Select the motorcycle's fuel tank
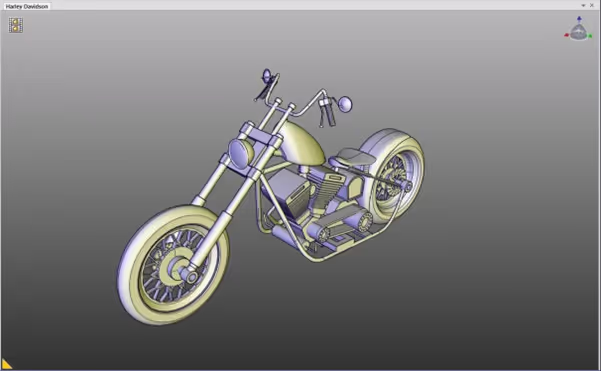This screenshot has width=601, height=371. tap(303, 144)
